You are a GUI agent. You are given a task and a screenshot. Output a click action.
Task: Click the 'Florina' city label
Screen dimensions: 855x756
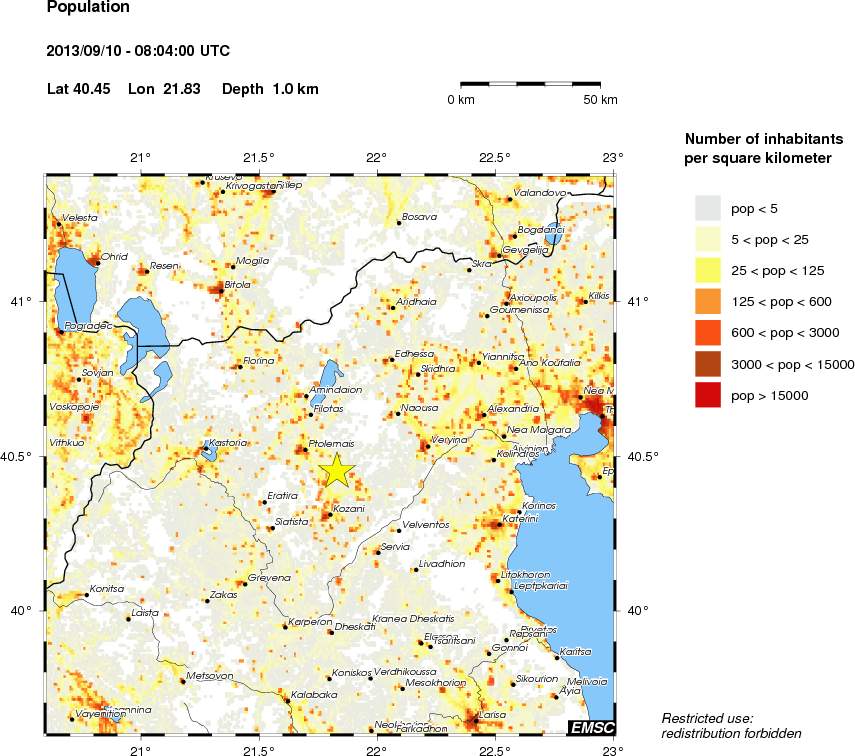tap(258, 361)
